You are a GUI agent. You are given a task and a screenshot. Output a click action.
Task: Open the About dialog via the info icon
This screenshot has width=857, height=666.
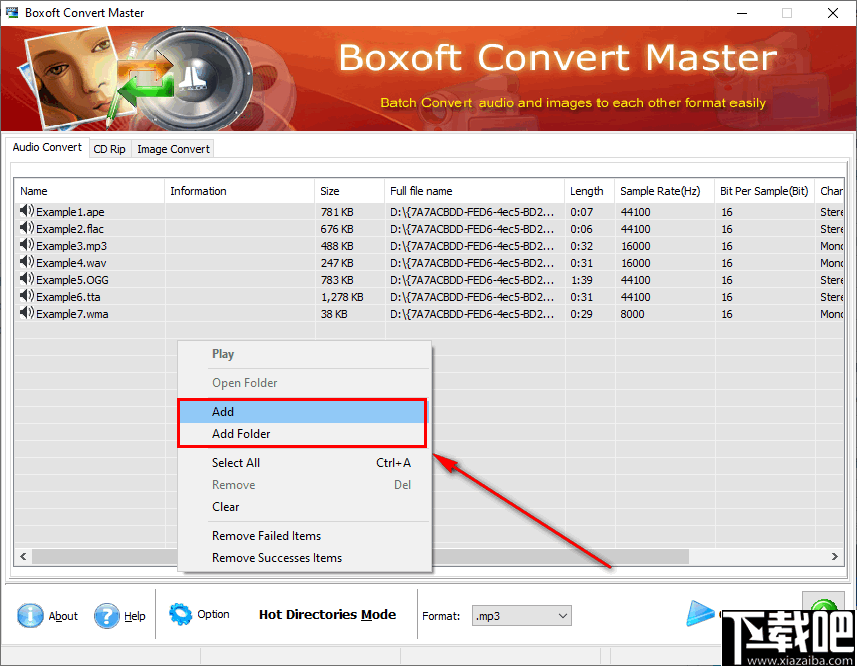(30, 616)
